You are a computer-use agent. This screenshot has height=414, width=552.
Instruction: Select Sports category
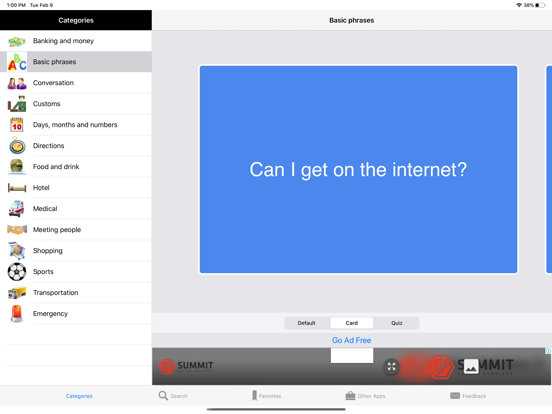(x=76, y=271)
